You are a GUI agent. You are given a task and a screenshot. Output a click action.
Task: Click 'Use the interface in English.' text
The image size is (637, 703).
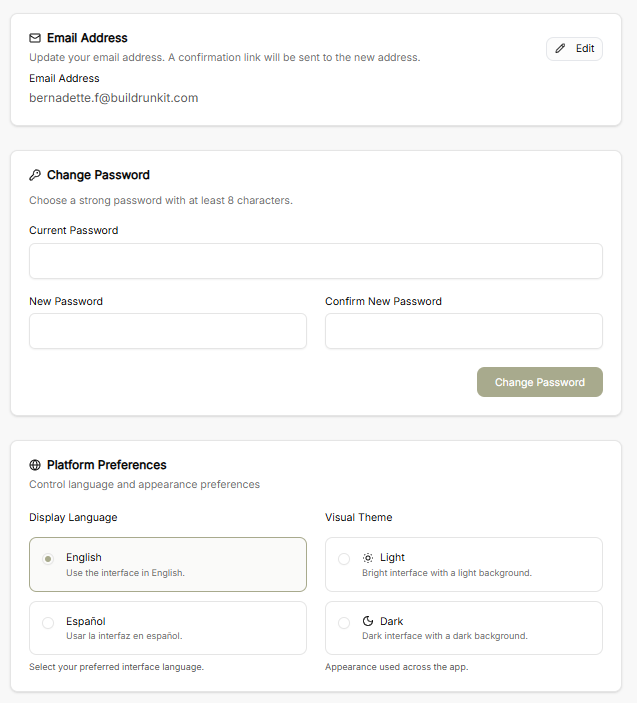coord(126,573)
